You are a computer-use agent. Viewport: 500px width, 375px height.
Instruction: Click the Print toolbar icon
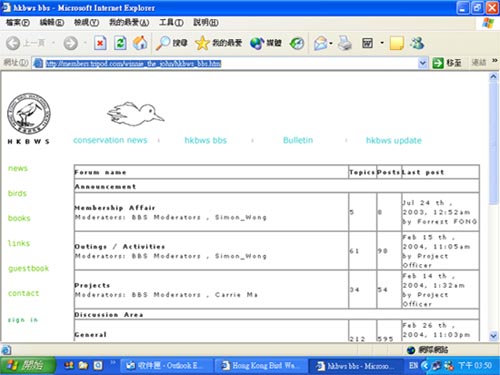point(345,43)
